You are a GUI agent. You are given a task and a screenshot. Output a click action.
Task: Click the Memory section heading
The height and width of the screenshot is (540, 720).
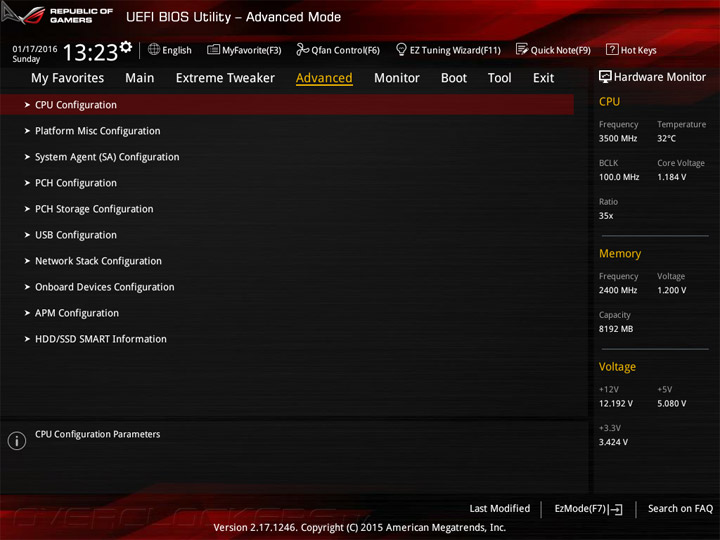(x=620, y=253)
